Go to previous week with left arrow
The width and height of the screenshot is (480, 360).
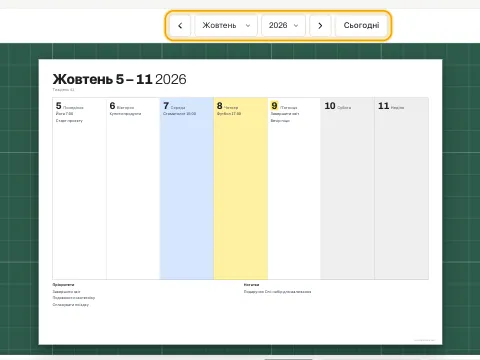[x=180, y=25]
